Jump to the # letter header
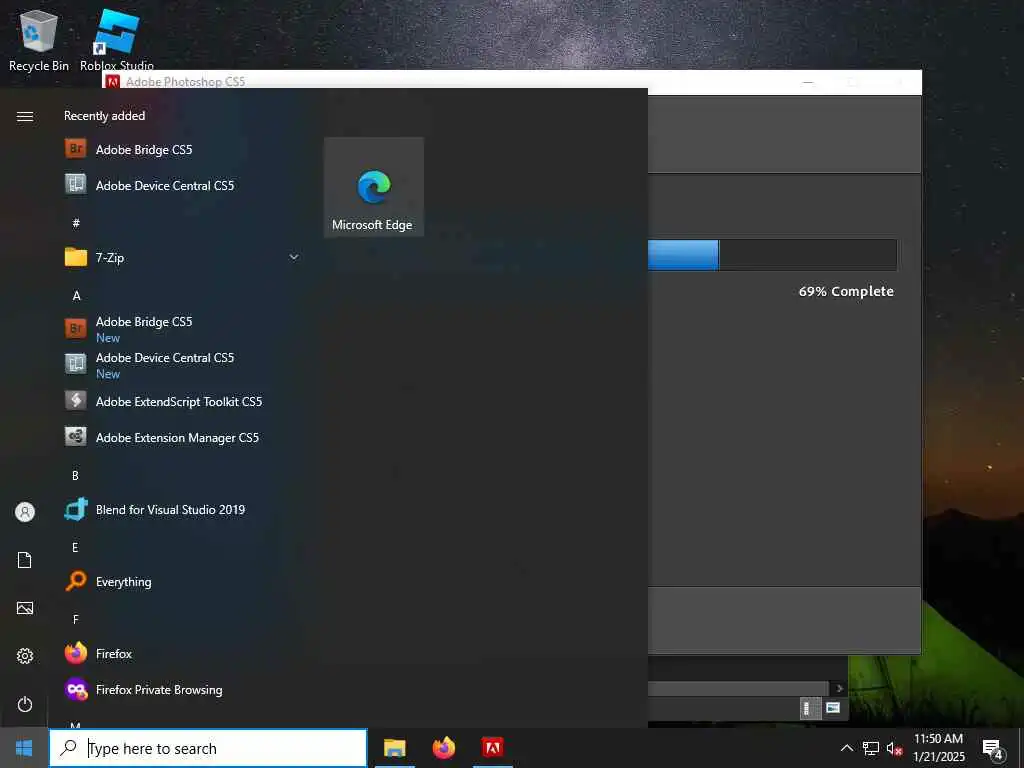1024x768 pixels. pyautogui.click(x=76, y=223)
